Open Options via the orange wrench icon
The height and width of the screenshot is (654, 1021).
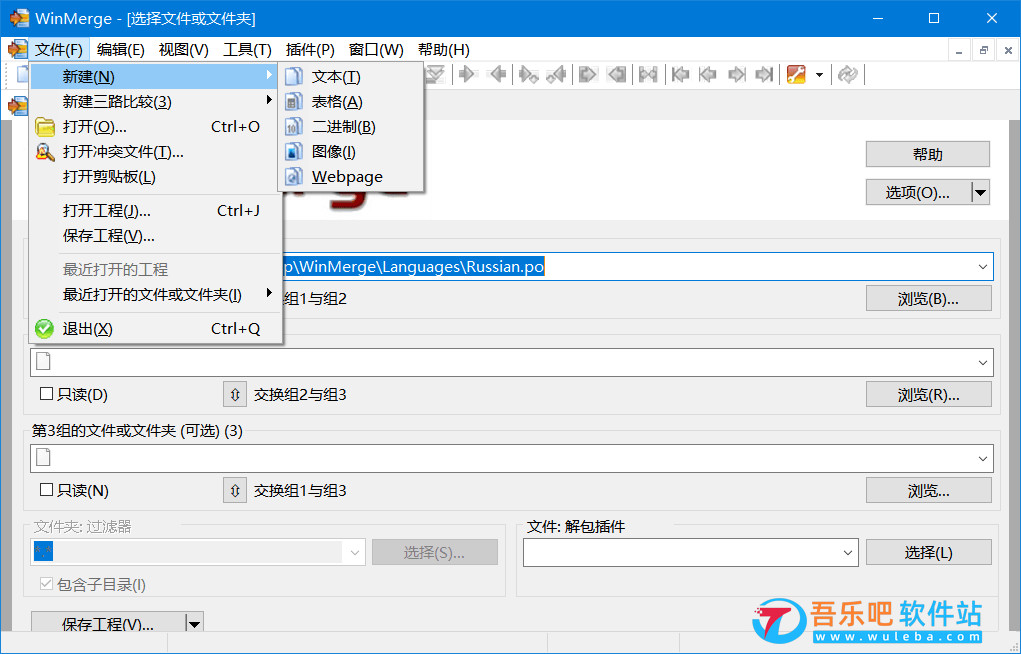tap(796, 75)
